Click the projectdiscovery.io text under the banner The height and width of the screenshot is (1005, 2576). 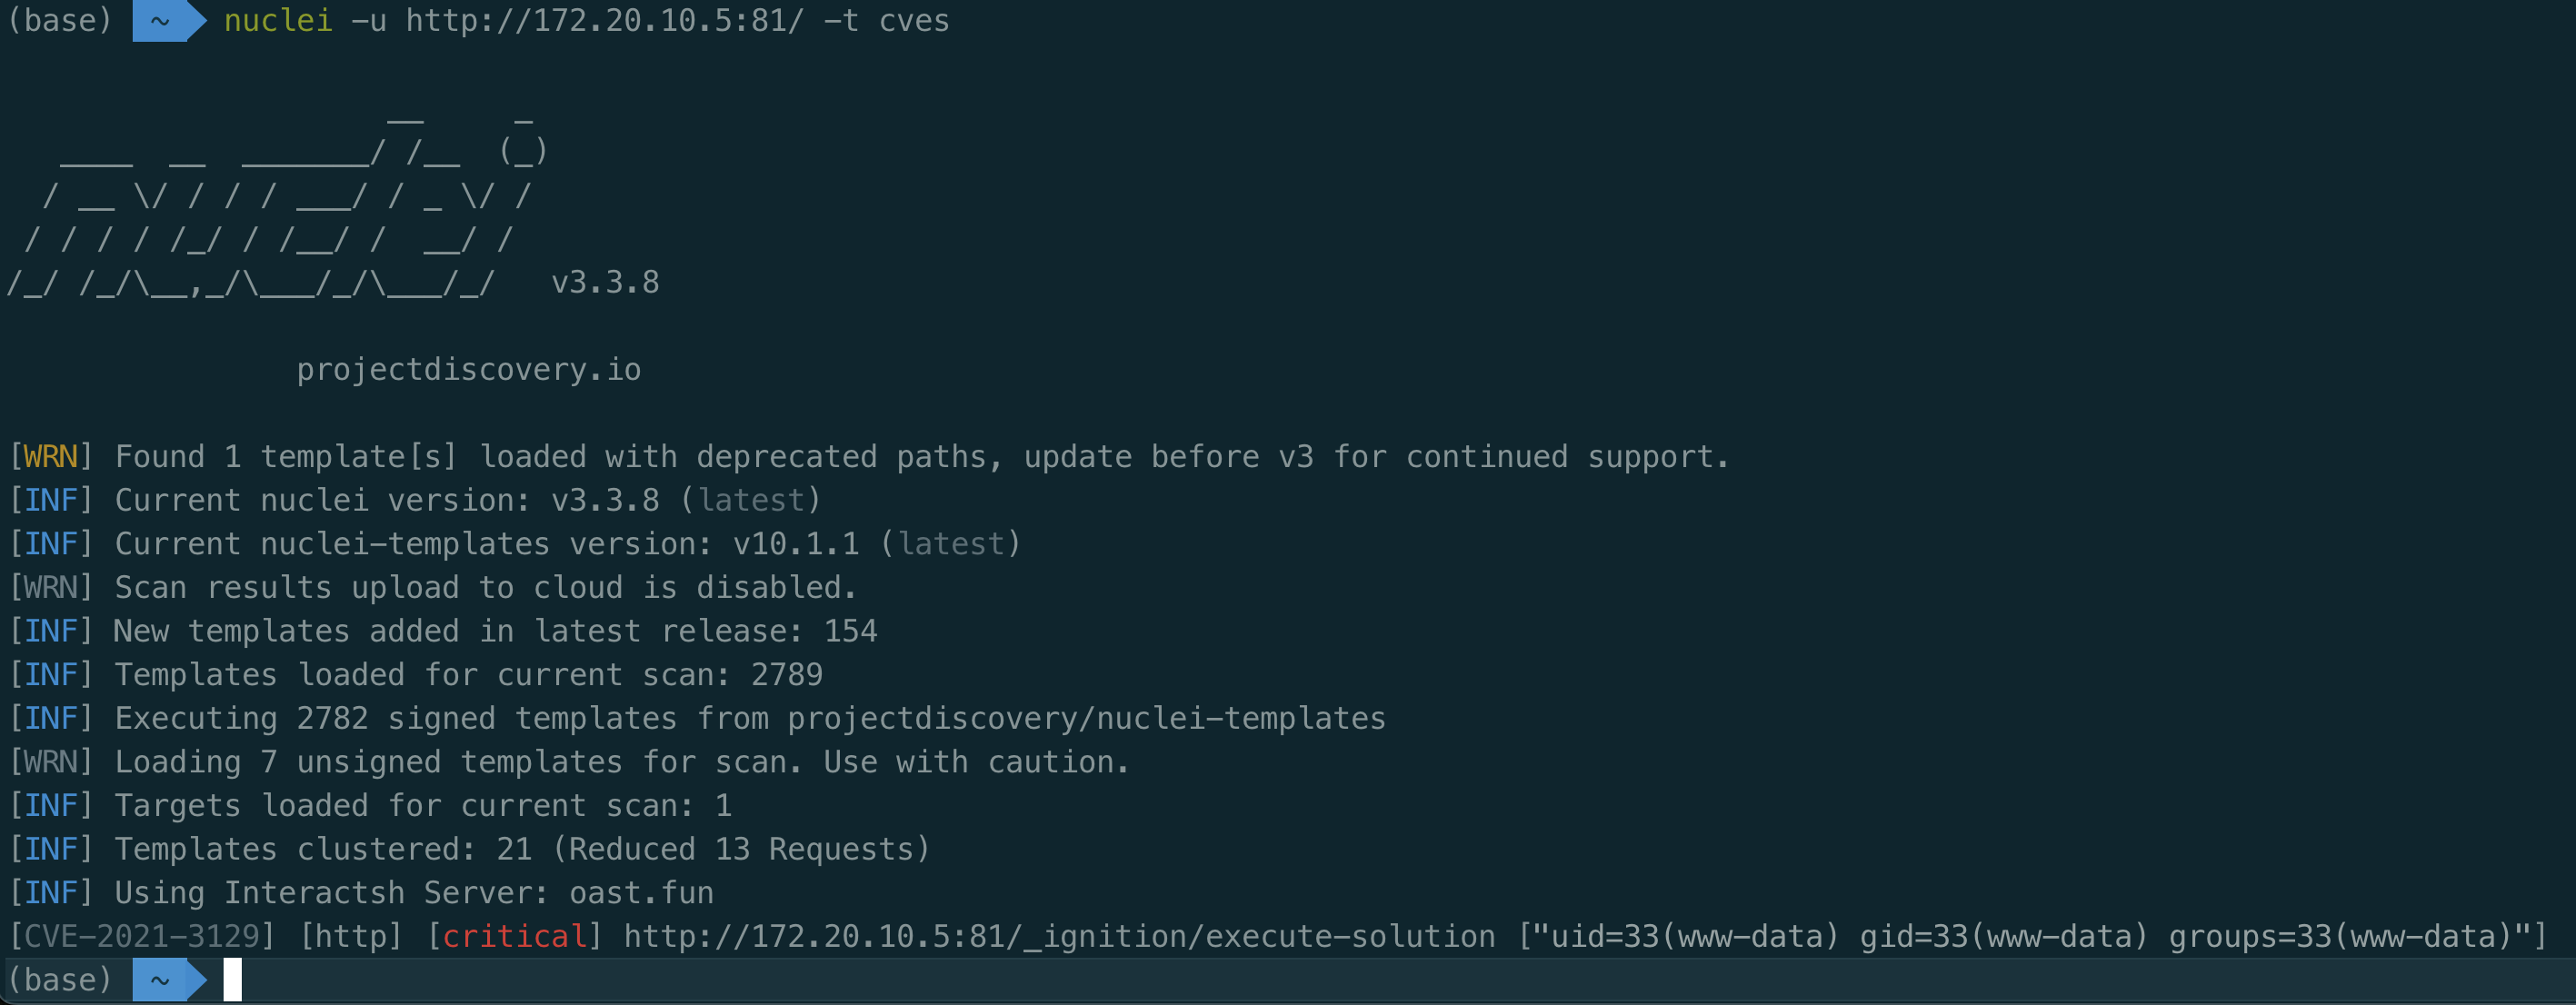point(468,370)
